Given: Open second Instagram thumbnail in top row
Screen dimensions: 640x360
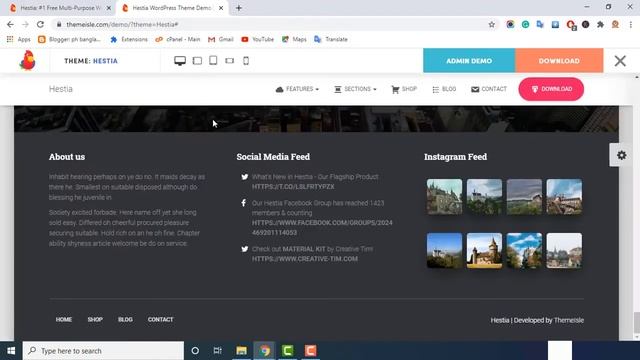Looking at the screenshot, I should click(x=484, y=197).
